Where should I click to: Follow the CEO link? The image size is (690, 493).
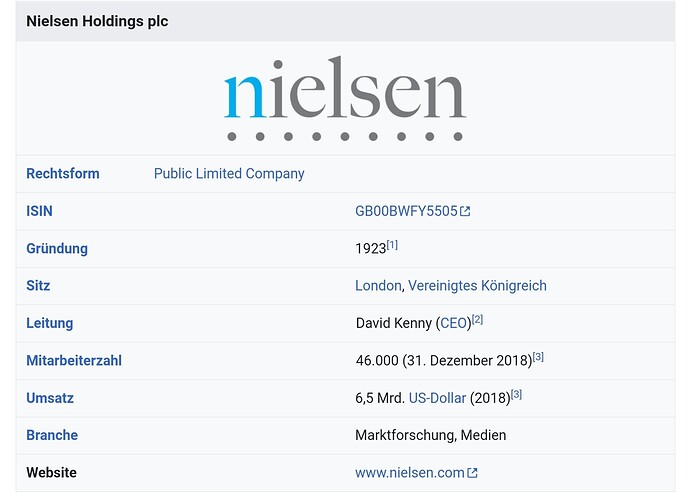coord(454,323)
